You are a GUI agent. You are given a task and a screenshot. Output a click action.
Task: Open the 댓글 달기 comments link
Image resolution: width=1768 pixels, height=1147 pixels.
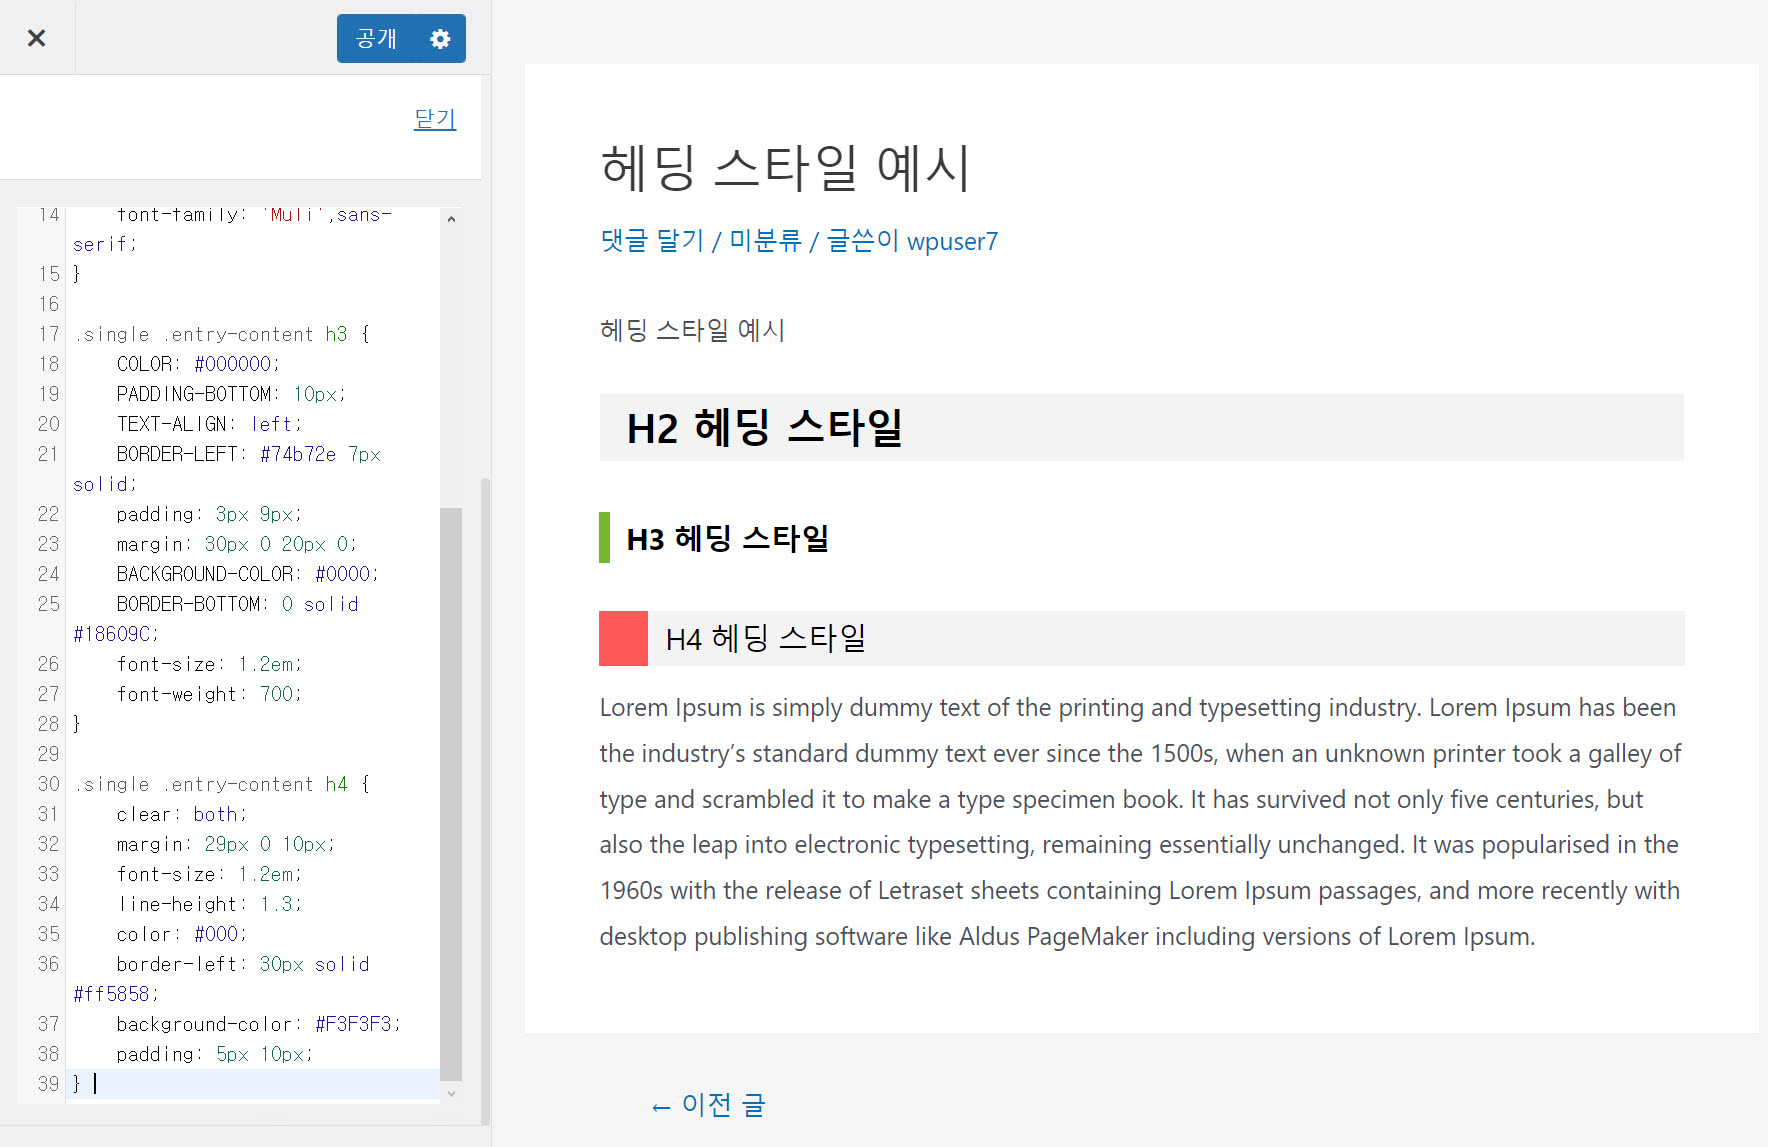pyautogui.click(x=650, y=241)
